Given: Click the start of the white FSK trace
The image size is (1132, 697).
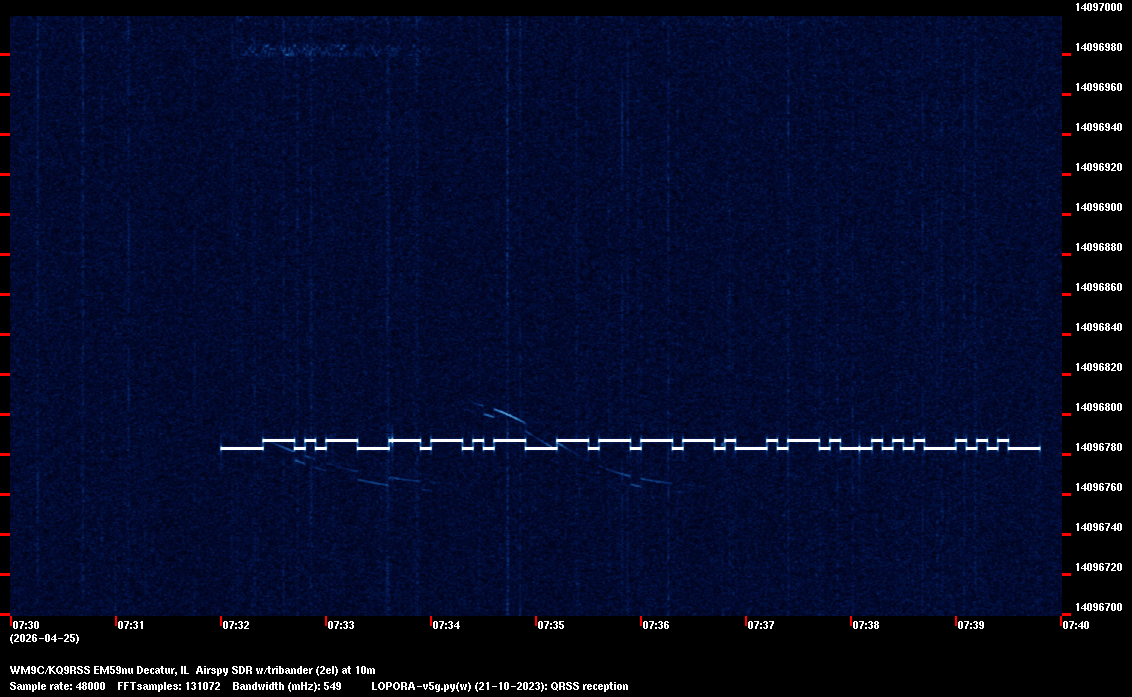Looking at the screenshot, I should point(223,448).
